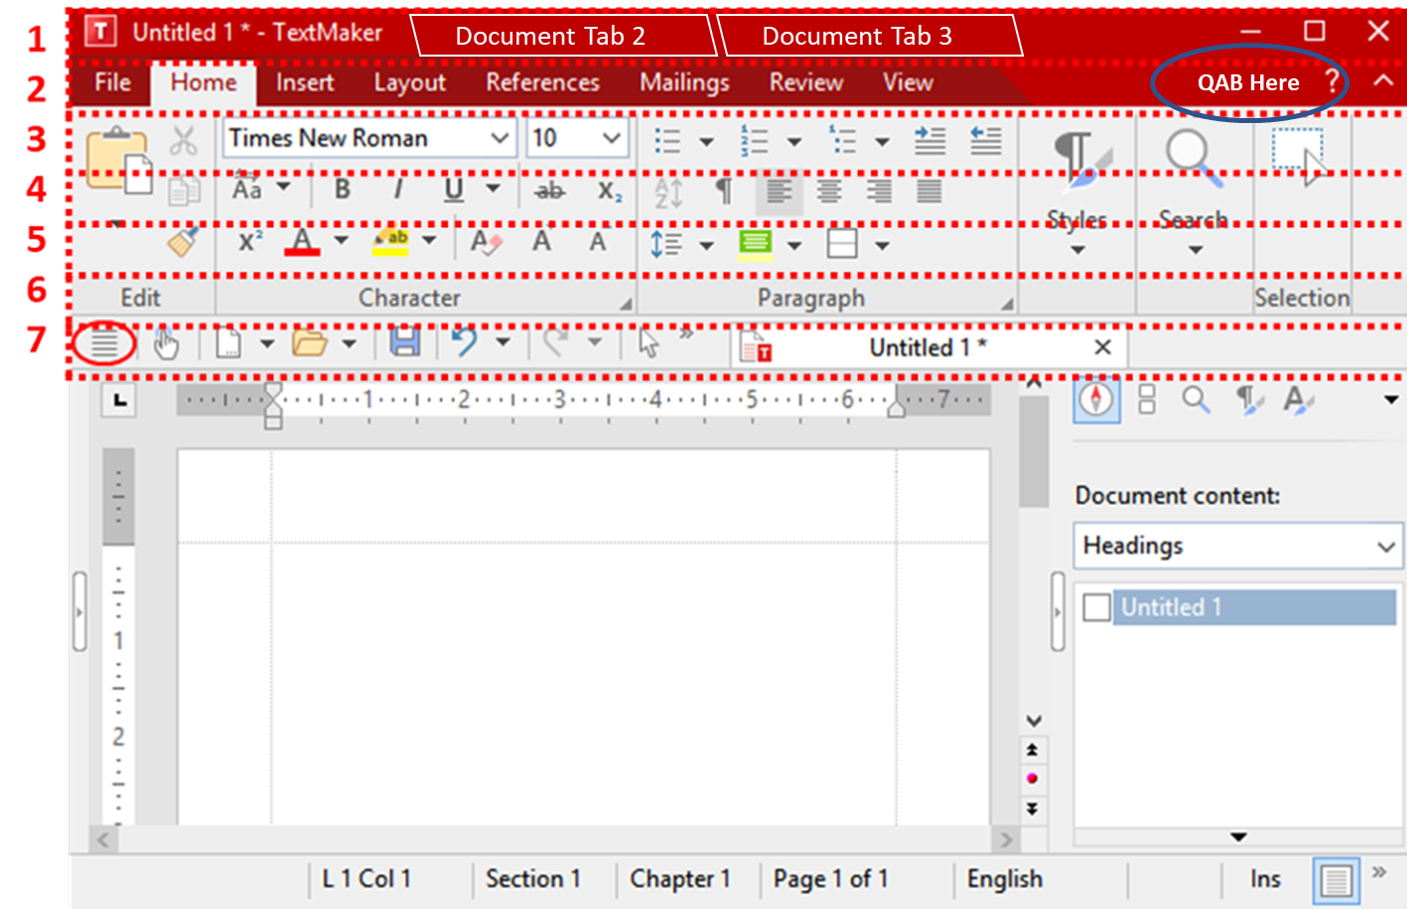Toggle Bold formatting

(342, 189)
